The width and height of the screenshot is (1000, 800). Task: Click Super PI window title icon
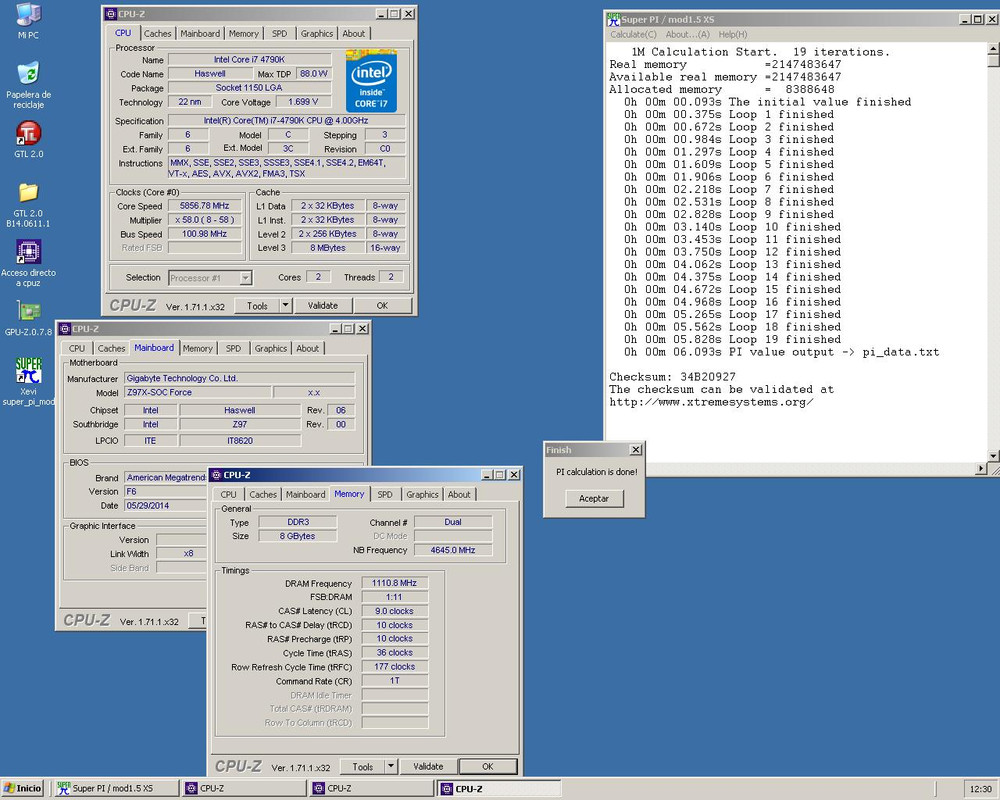pos(614,20)
